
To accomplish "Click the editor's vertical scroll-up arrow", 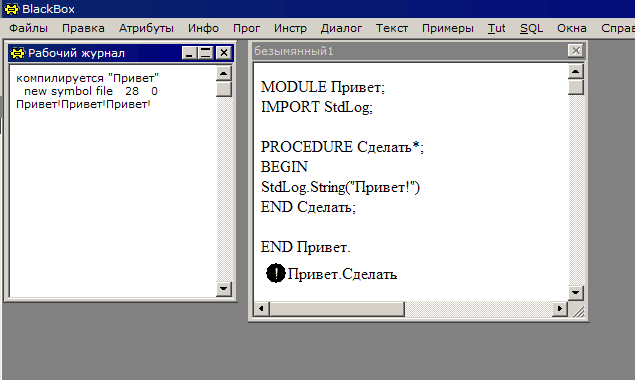I will [x=575, y=71].
